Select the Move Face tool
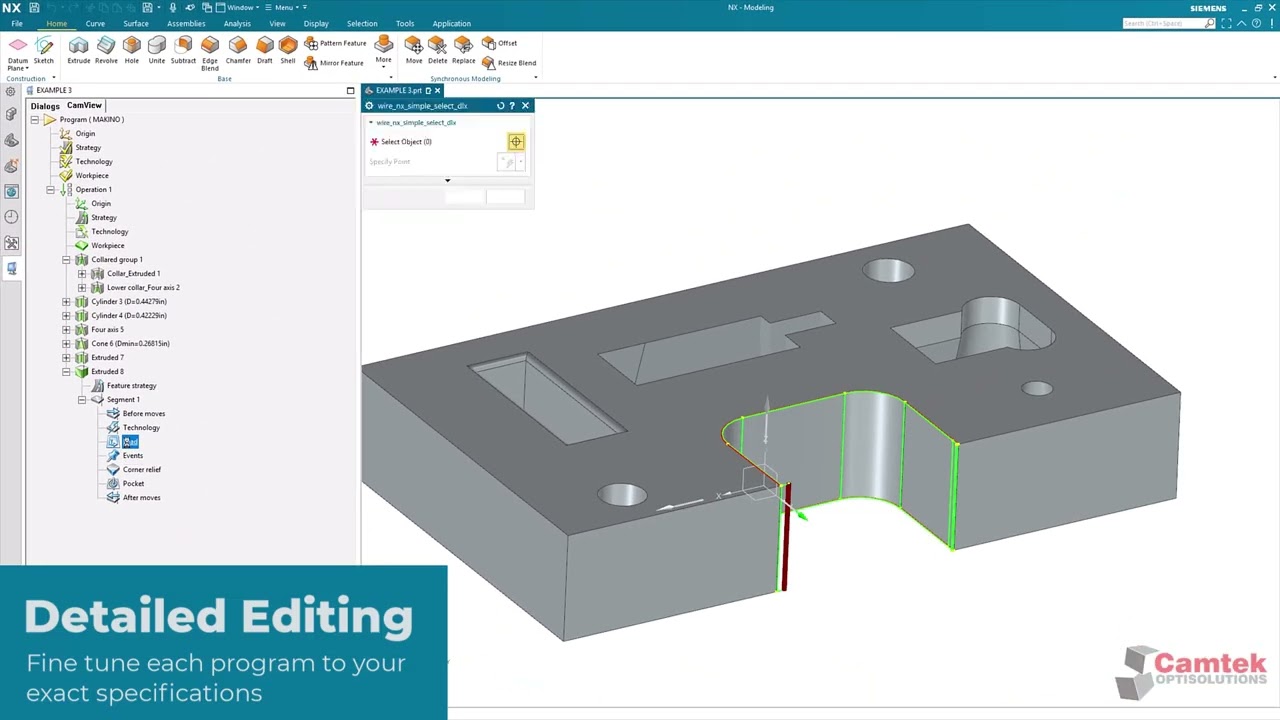This screenshot has width=1280, height=720. (x=414, y=50)
